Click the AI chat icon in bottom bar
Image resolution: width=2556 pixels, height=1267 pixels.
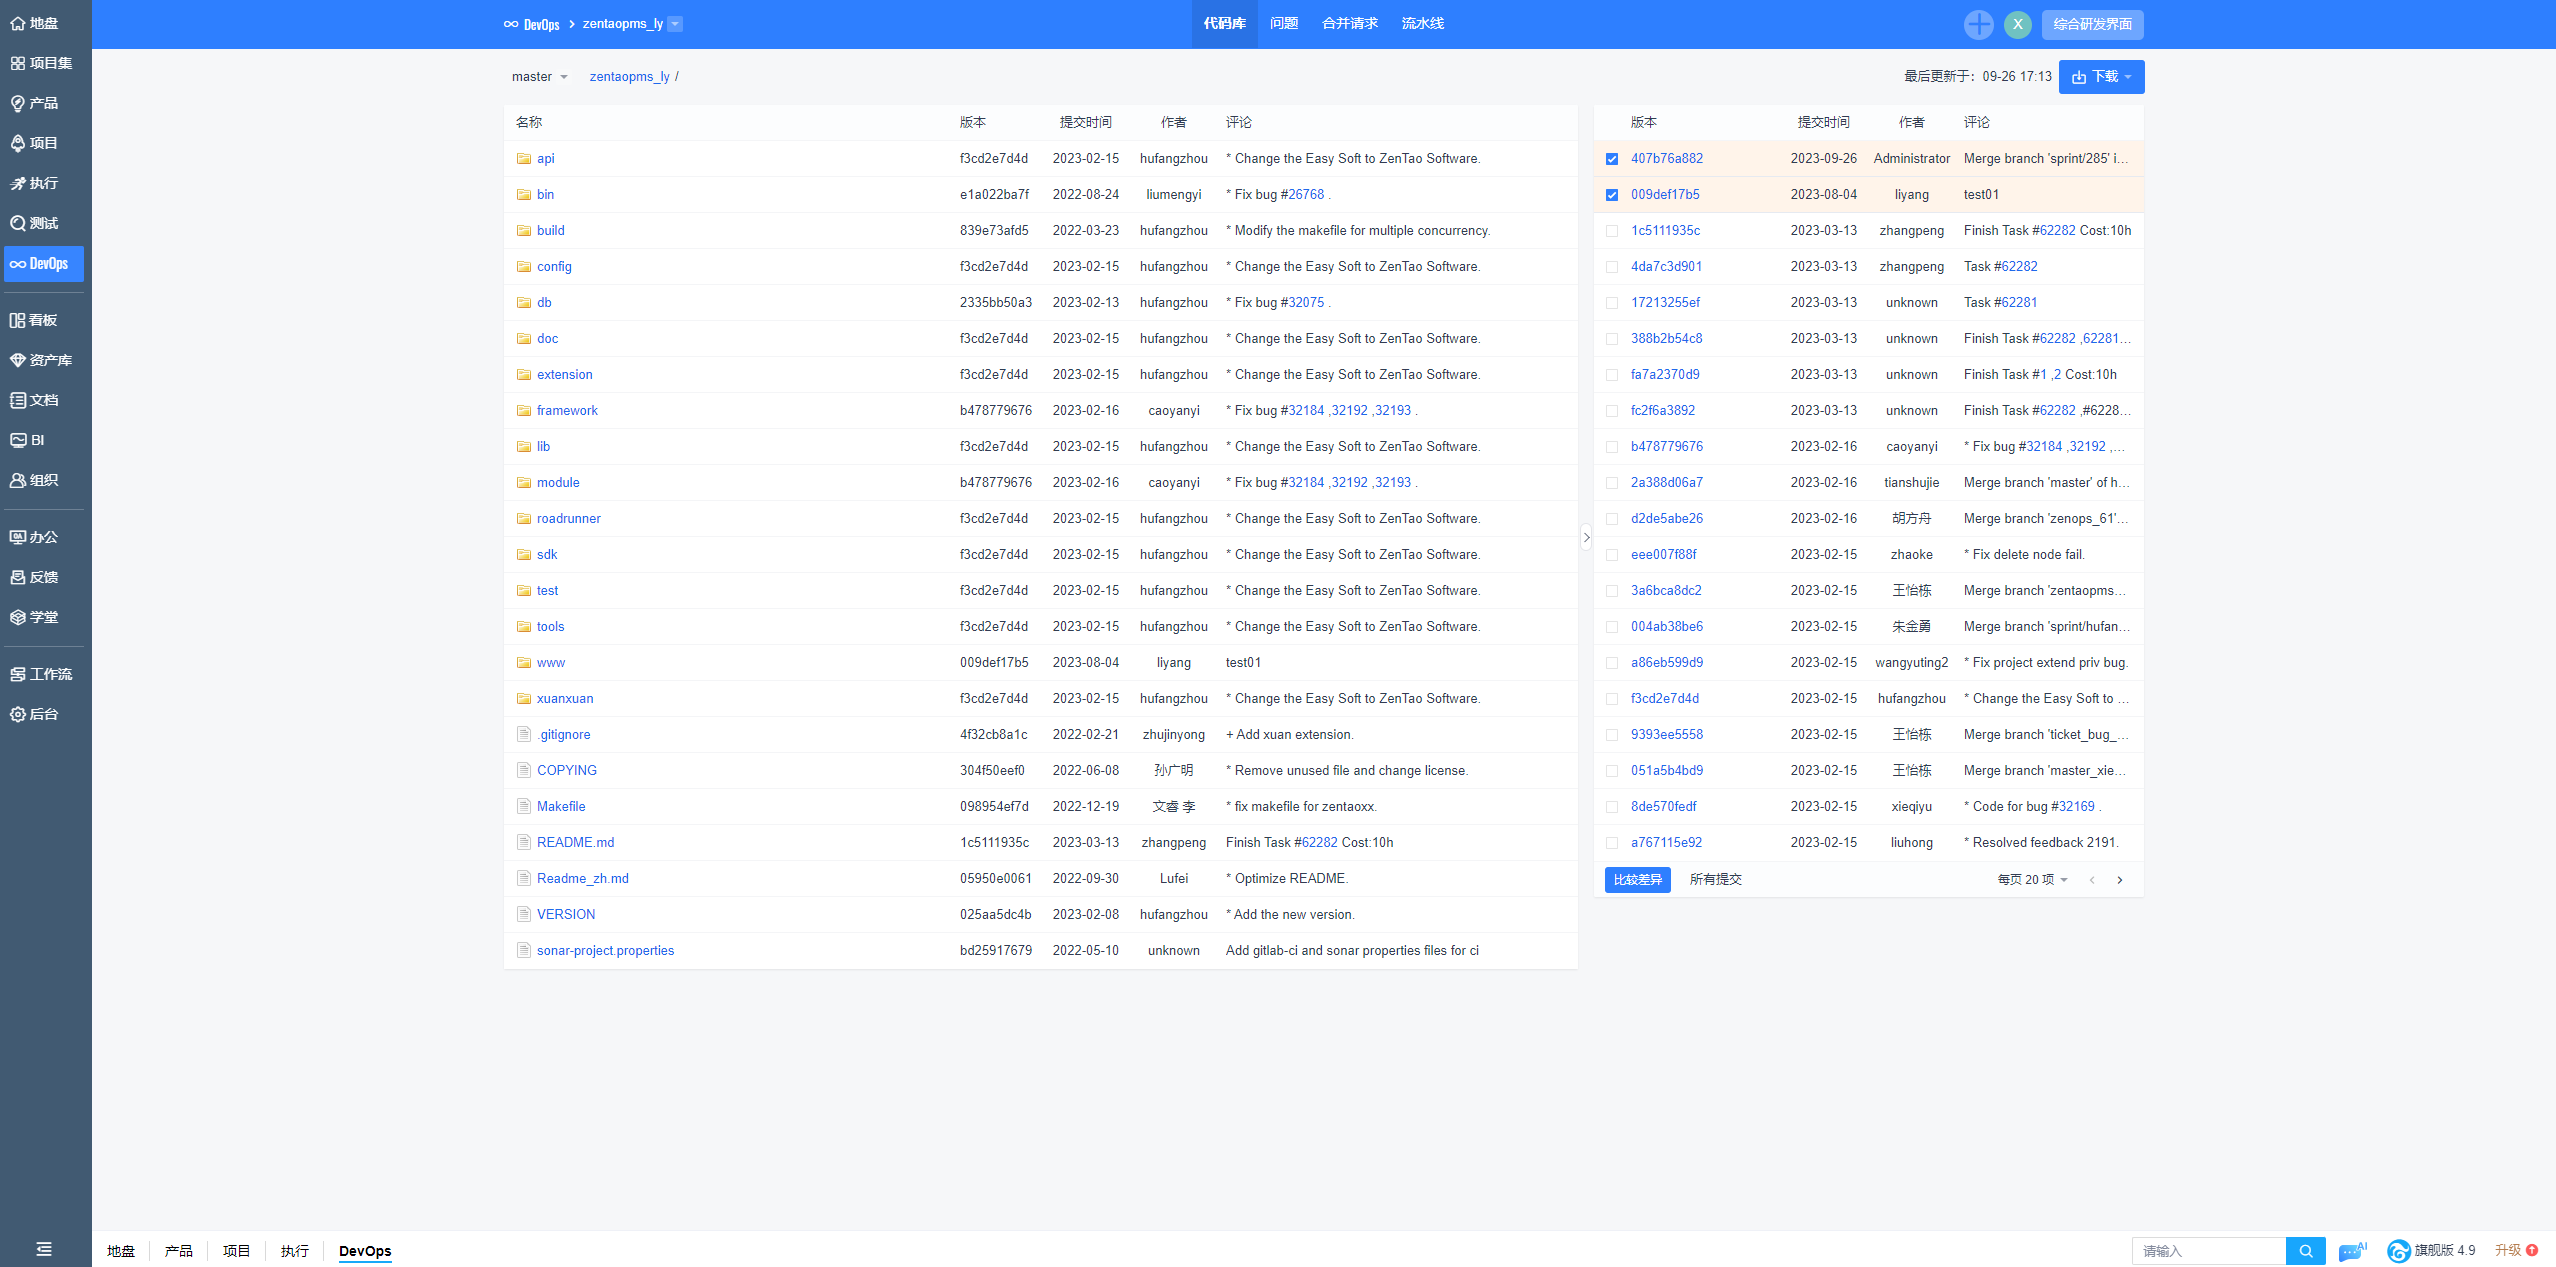pyautogui.click(x=2351, y=1251)
